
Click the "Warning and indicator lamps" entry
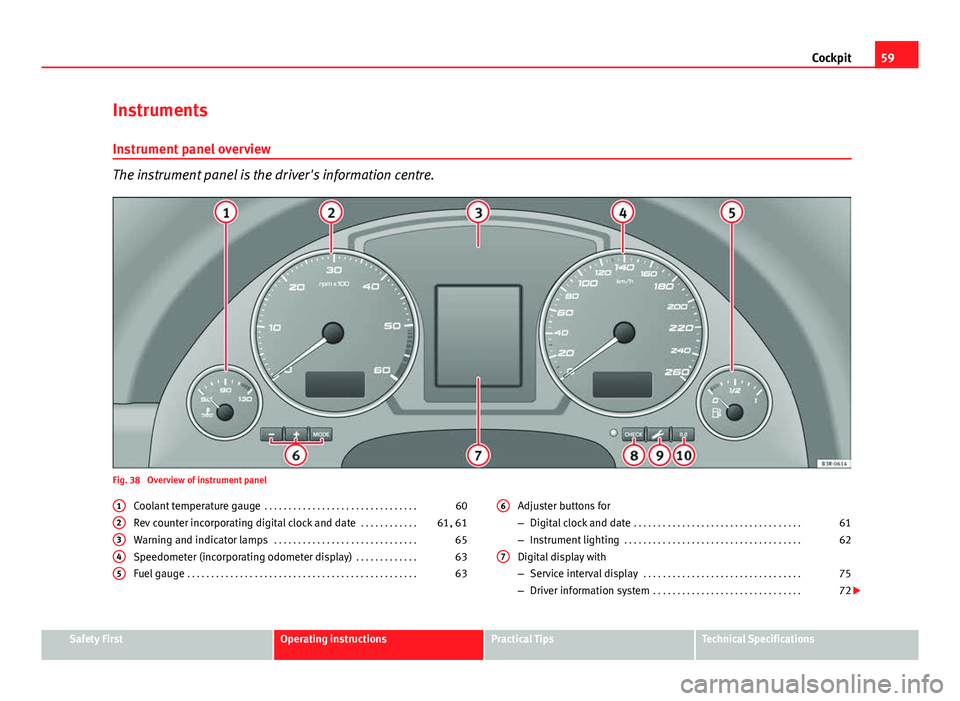pyautogui.click(x=200, y=540)
